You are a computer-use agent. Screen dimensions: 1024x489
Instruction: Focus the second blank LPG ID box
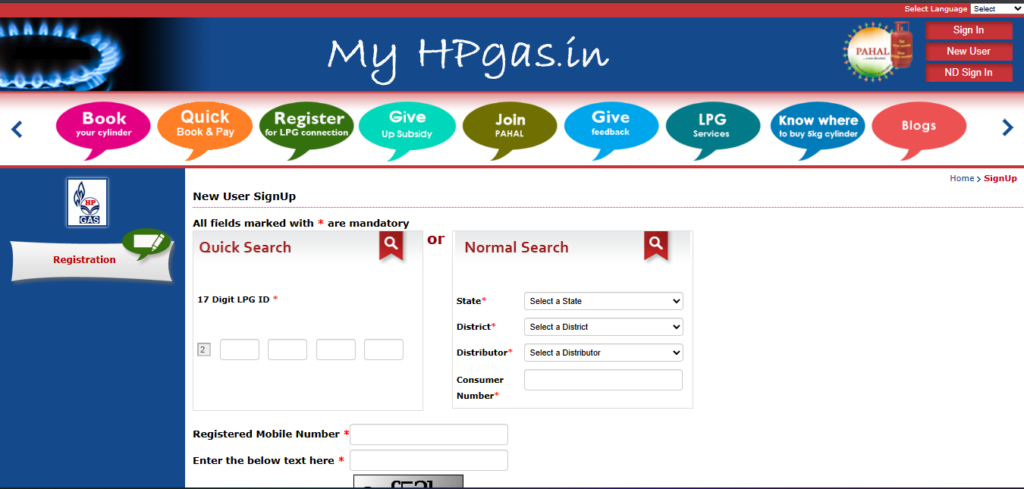(287, 349)
